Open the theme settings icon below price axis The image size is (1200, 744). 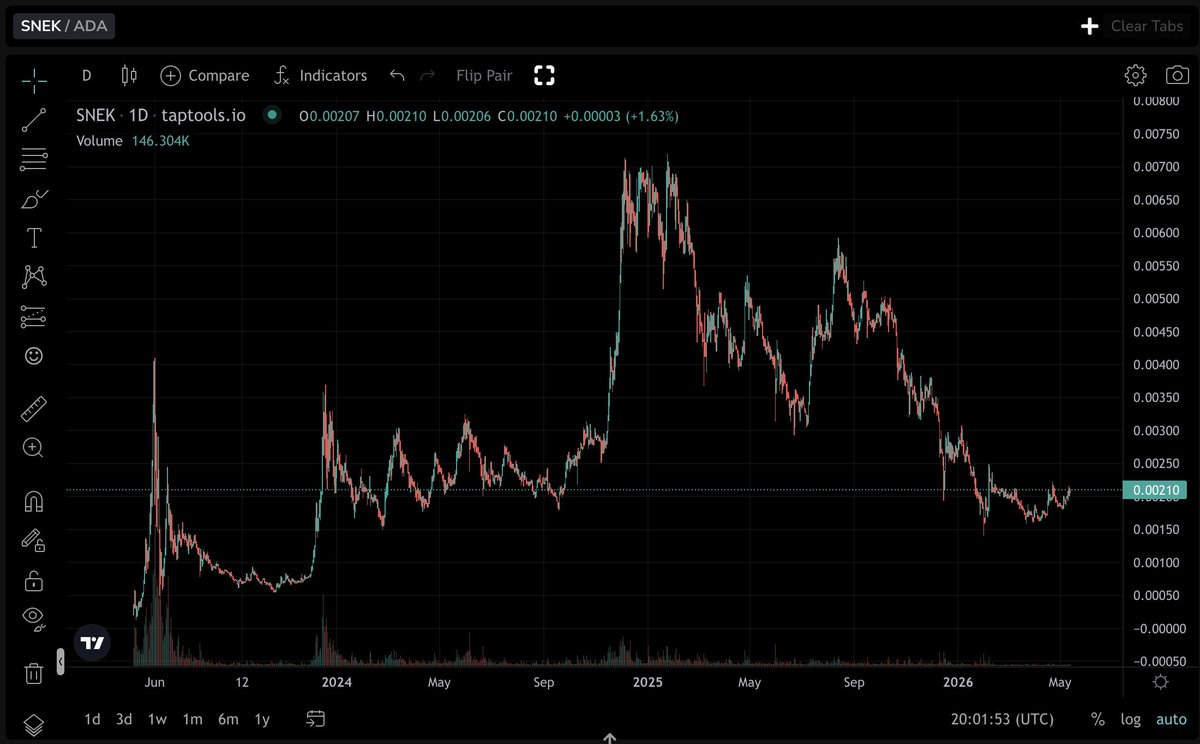pyautogui.click(x=1160, y=682)
